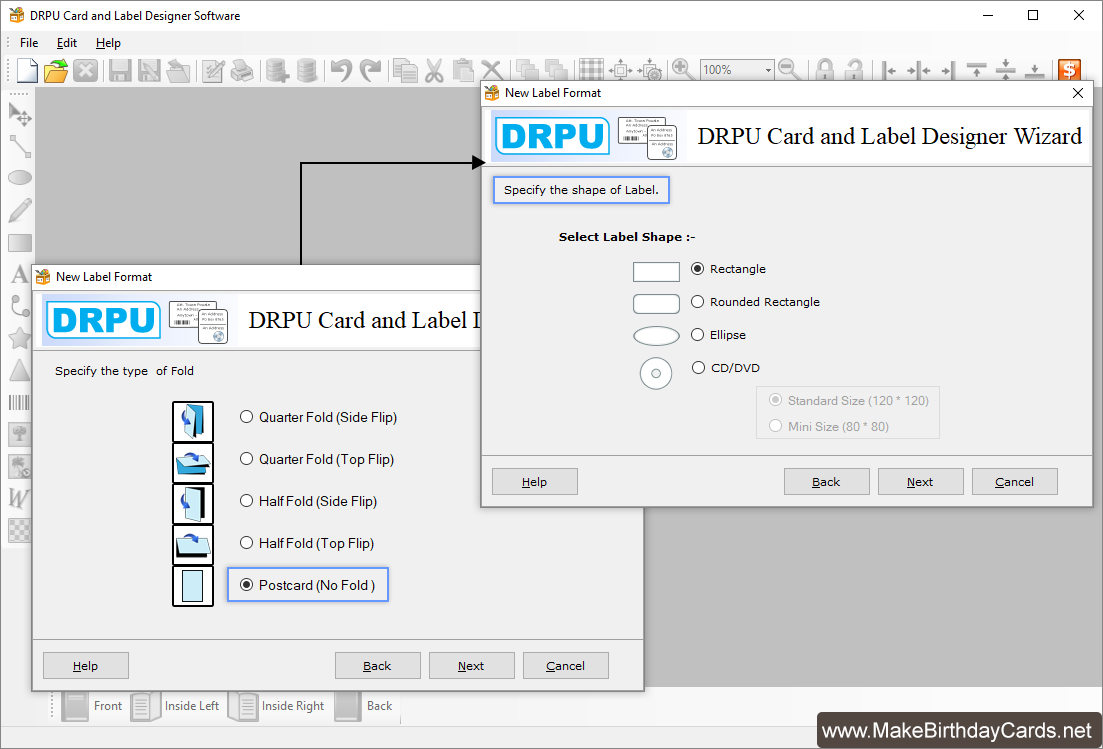The image size is (1103, 749).
Task: Select the Pencil tool
Action: click(20, 210)
